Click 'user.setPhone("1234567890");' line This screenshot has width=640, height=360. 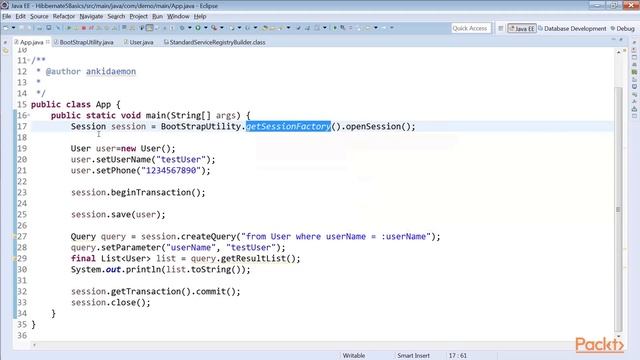click(140, 171)
